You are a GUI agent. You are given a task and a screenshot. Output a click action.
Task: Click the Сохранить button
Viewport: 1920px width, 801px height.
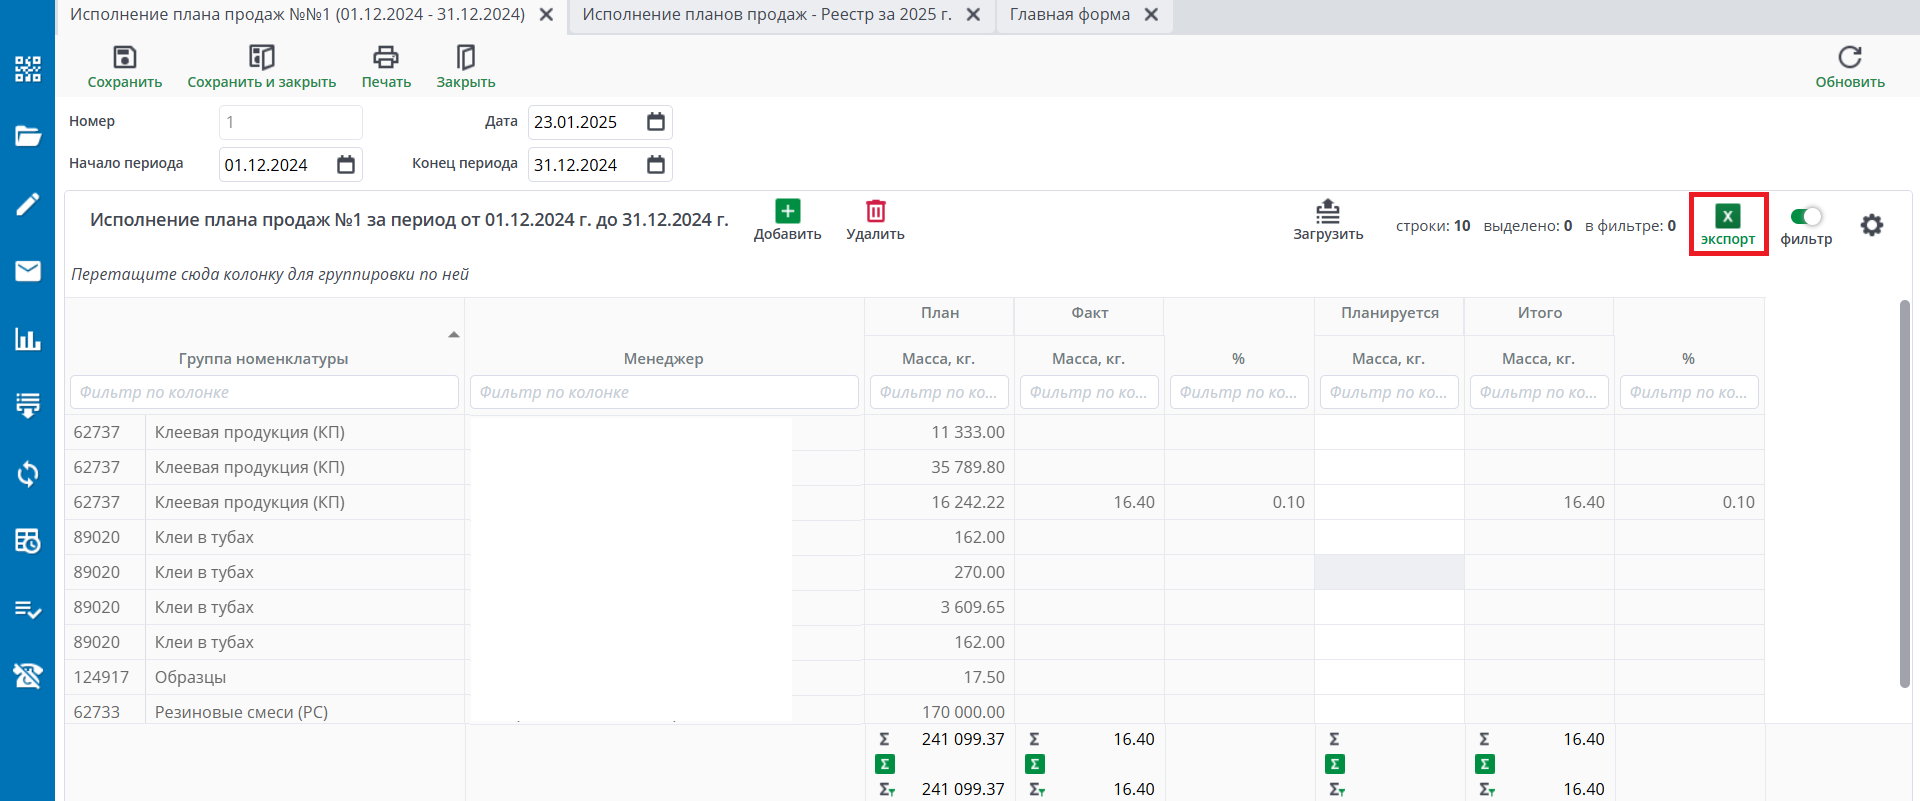click(125, 67)
